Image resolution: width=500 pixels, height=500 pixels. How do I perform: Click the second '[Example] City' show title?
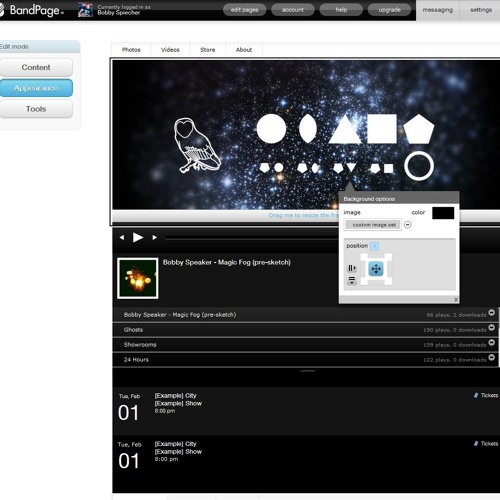pos(175,444)
